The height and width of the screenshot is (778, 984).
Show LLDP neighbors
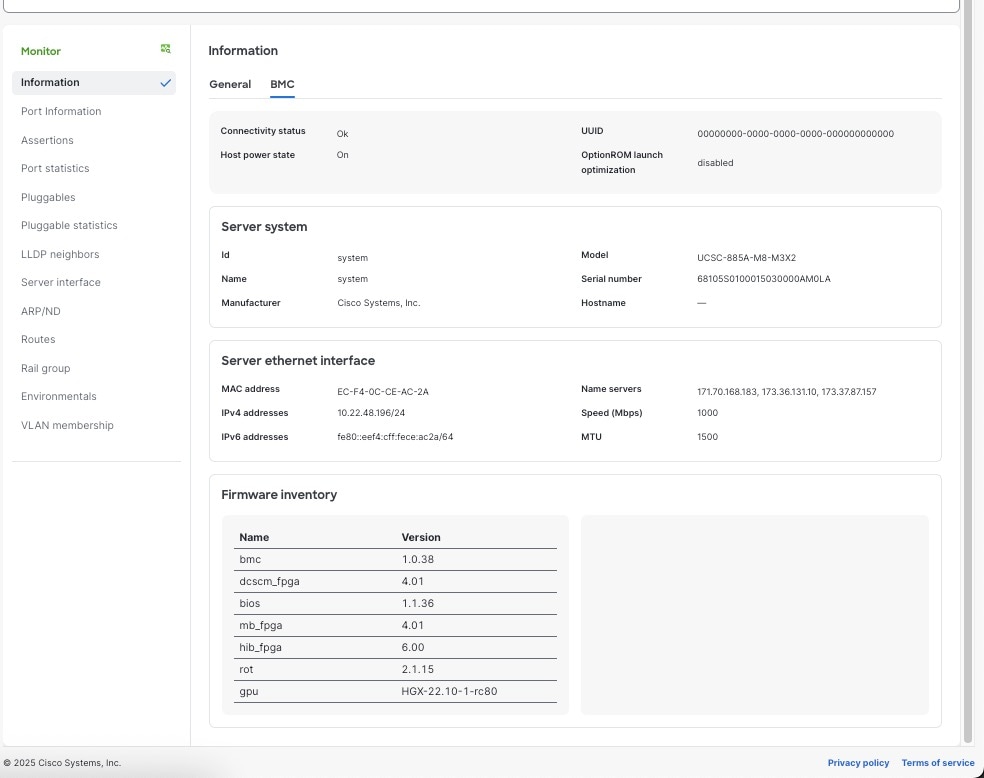click(60, 255)
